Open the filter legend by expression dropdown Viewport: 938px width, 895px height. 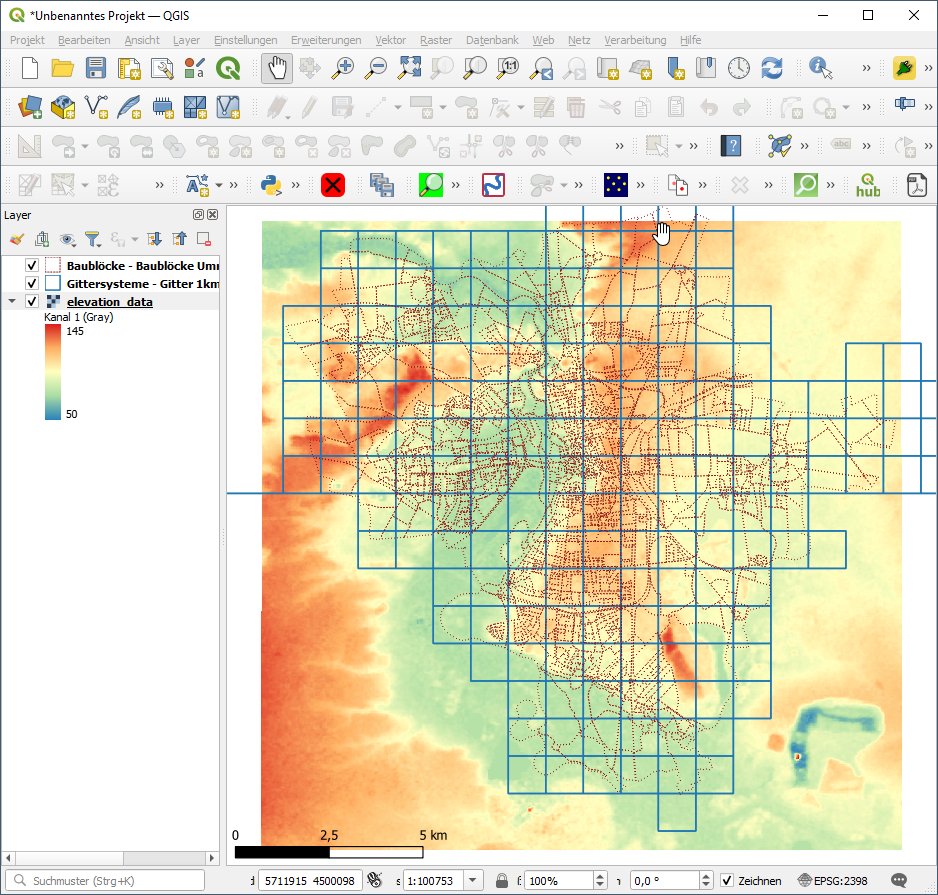[x=135, y=240]
